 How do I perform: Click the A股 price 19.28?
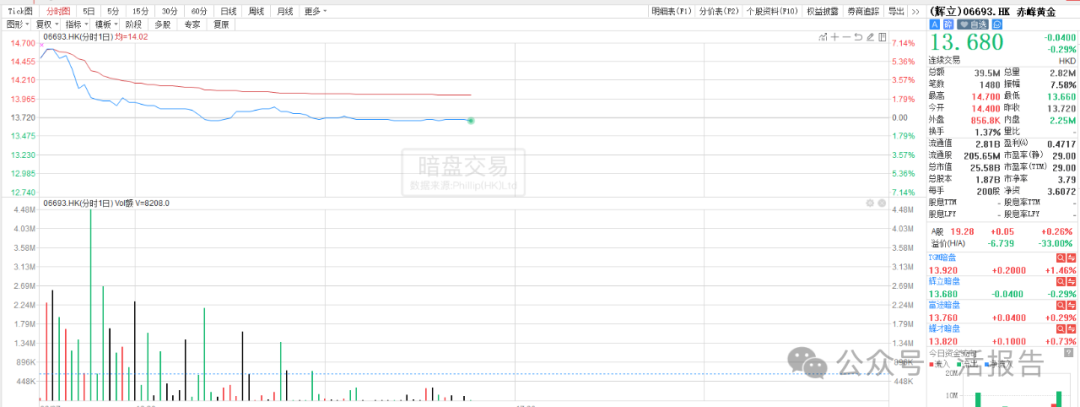(962, 233)
